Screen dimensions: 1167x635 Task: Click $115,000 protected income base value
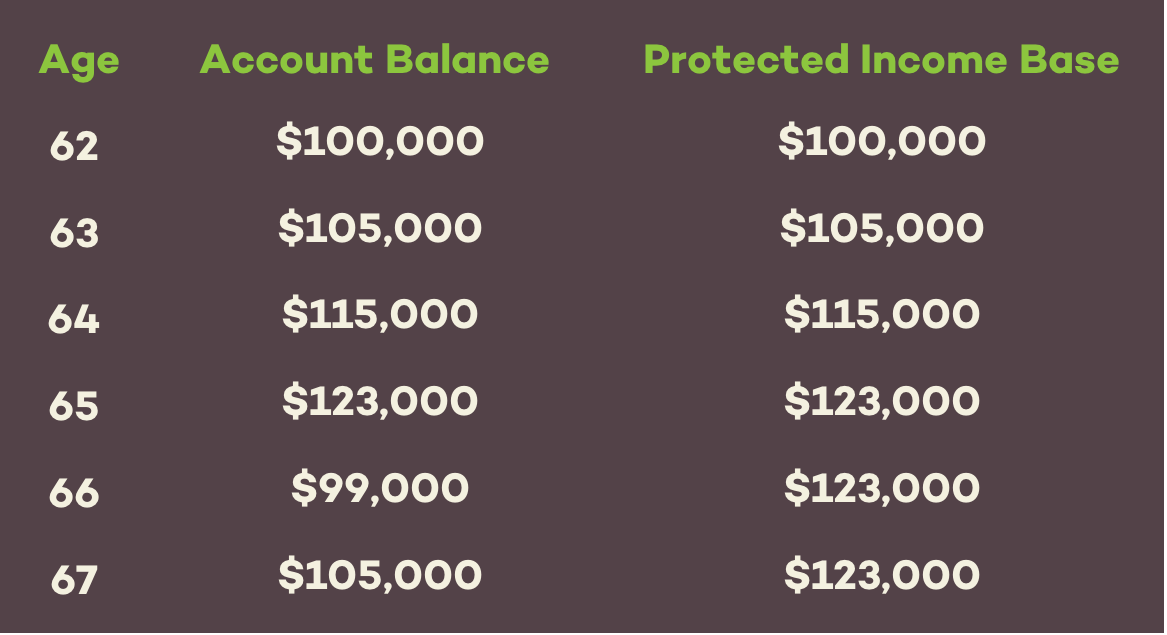point(882,314)
